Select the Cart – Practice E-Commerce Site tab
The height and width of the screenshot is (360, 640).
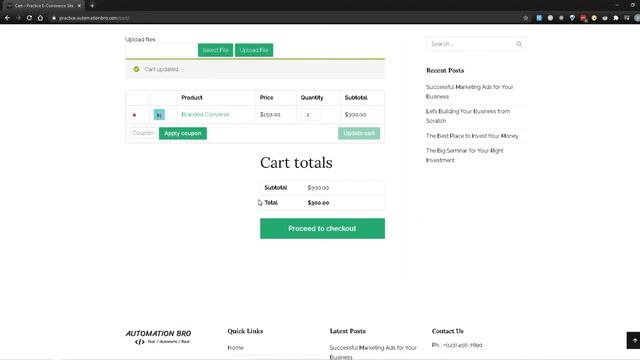[x=43, y=6]
